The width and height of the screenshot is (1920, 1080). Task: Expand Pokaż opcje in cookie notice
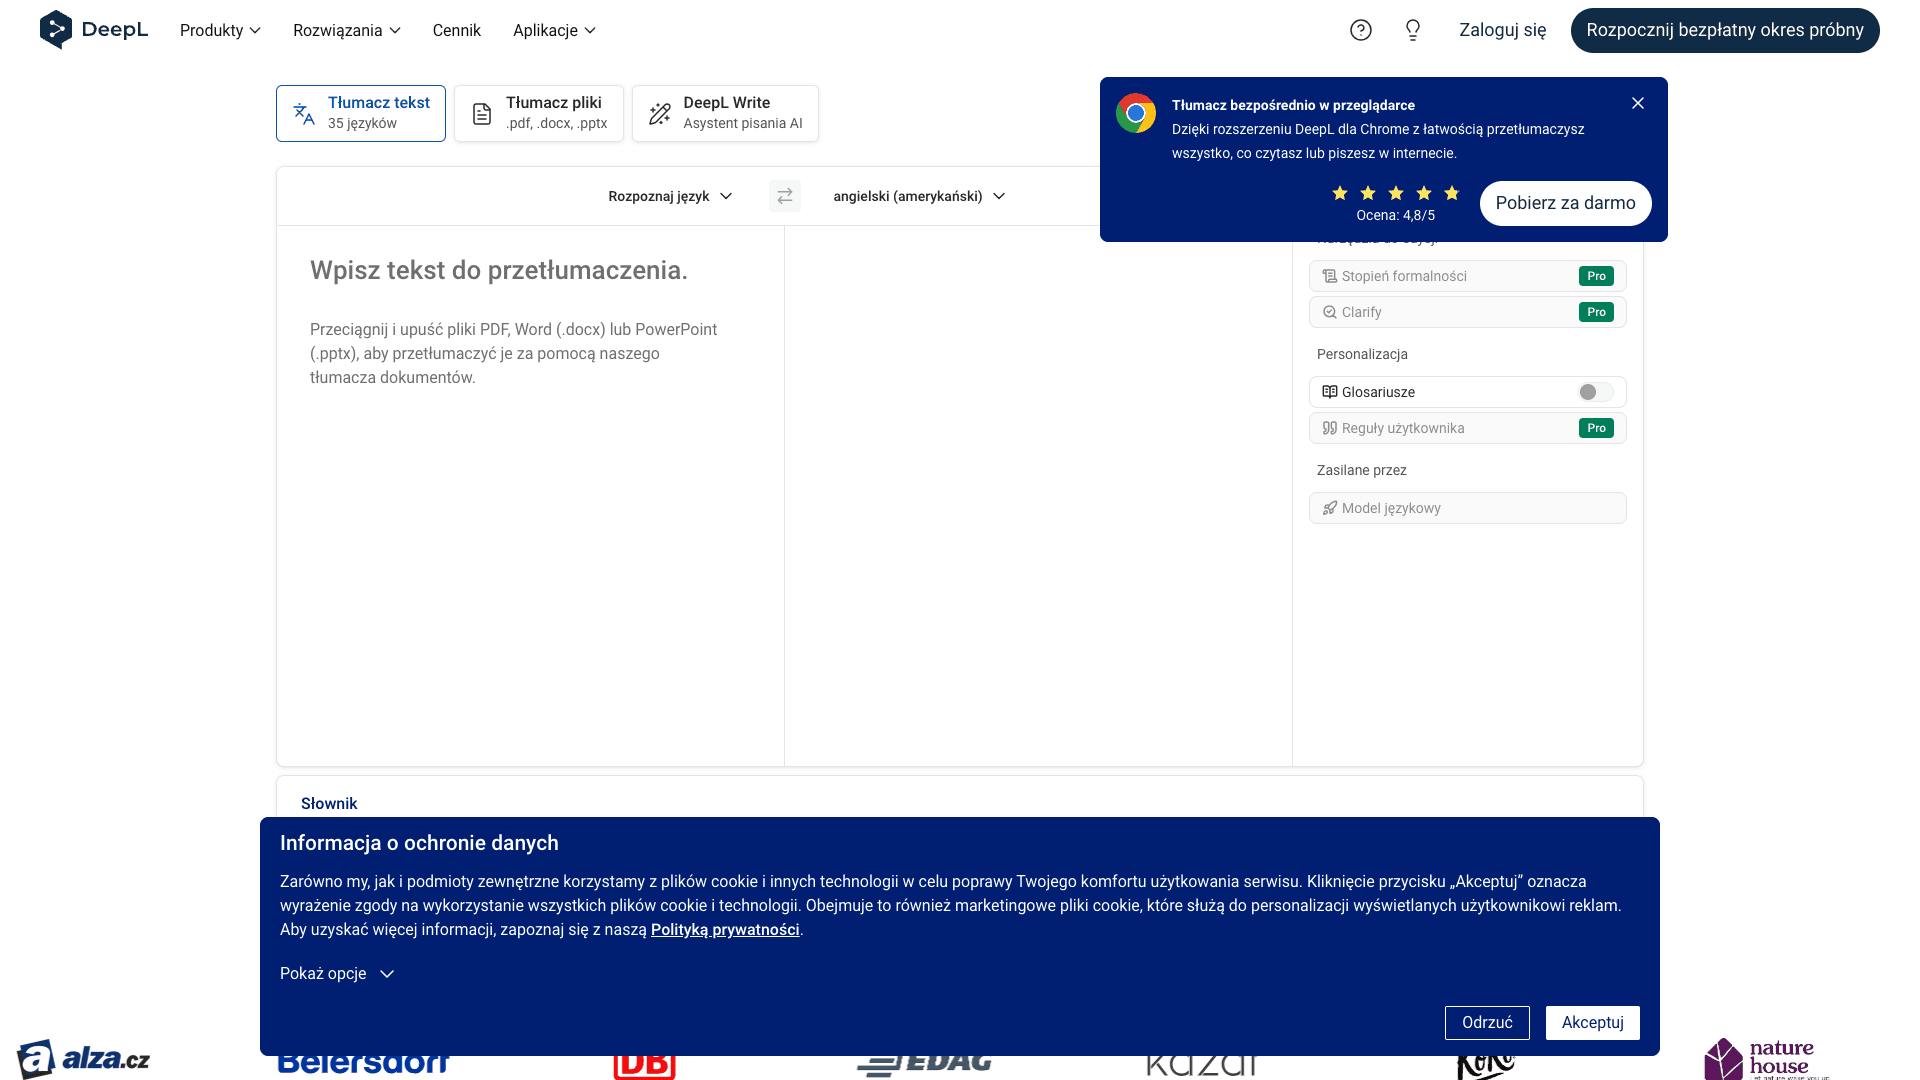click(x=337, y=974)
